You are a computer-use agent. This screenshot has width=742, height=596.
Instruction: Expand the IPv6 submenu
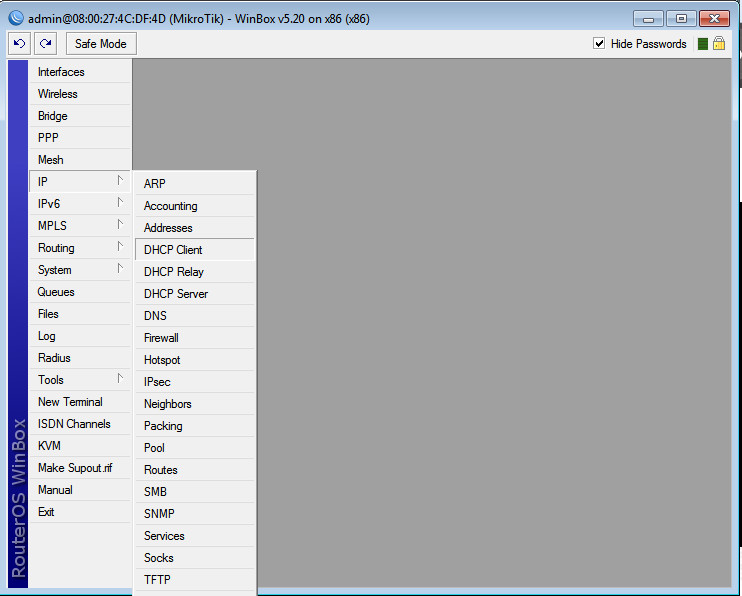[80, 204]
